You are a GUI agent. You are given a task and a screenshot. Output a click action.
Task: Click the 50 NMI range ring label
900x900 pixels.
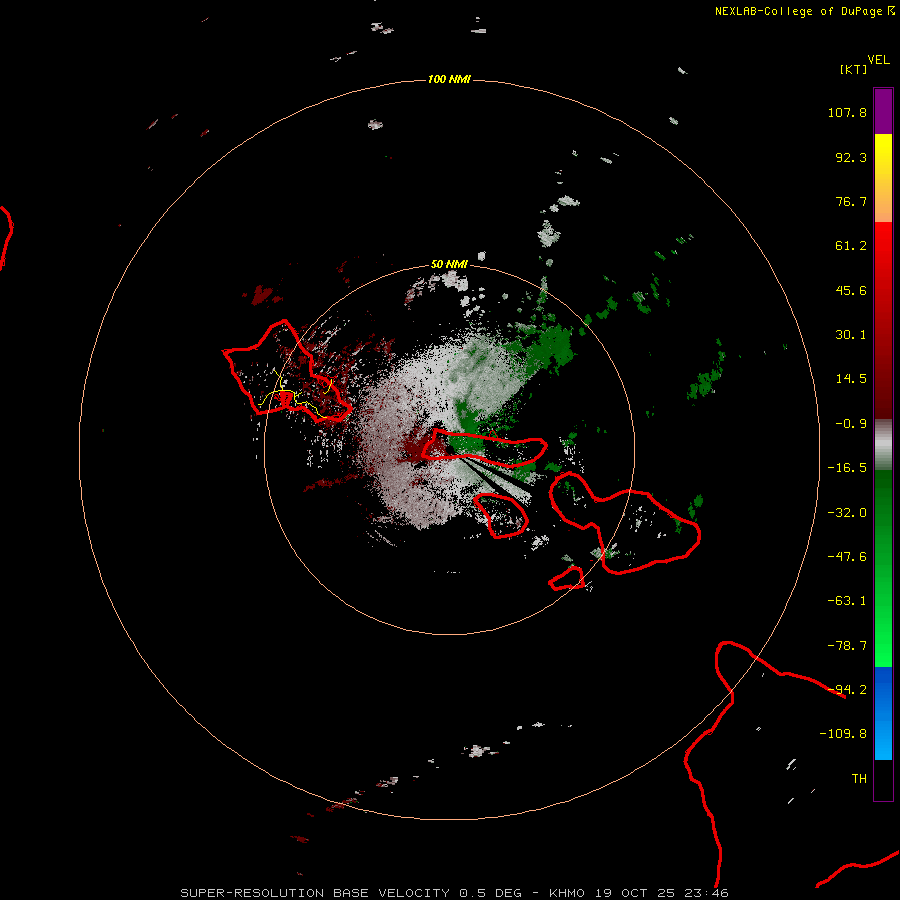(x=449, y=264)
